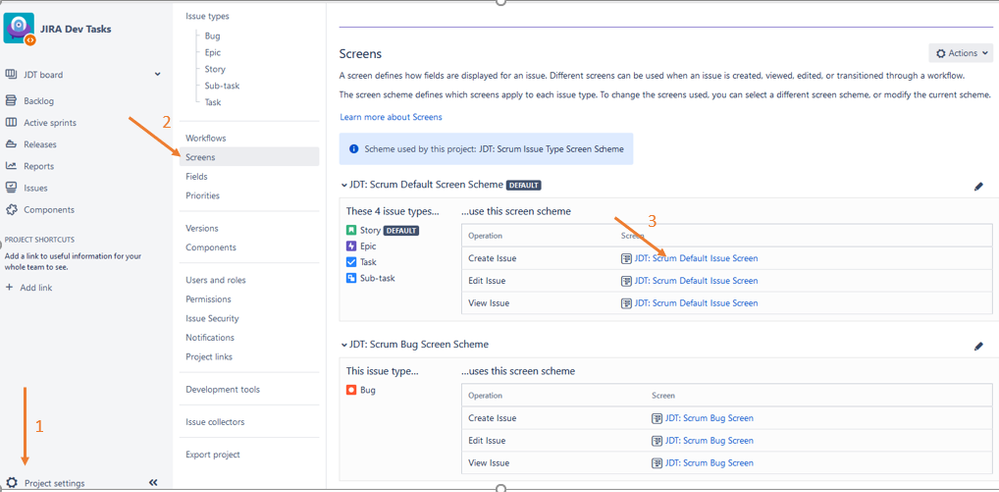This screenshot has width=999, height=492.
Task: Open Backlog in the sidebar
Action: pos(39,101)
